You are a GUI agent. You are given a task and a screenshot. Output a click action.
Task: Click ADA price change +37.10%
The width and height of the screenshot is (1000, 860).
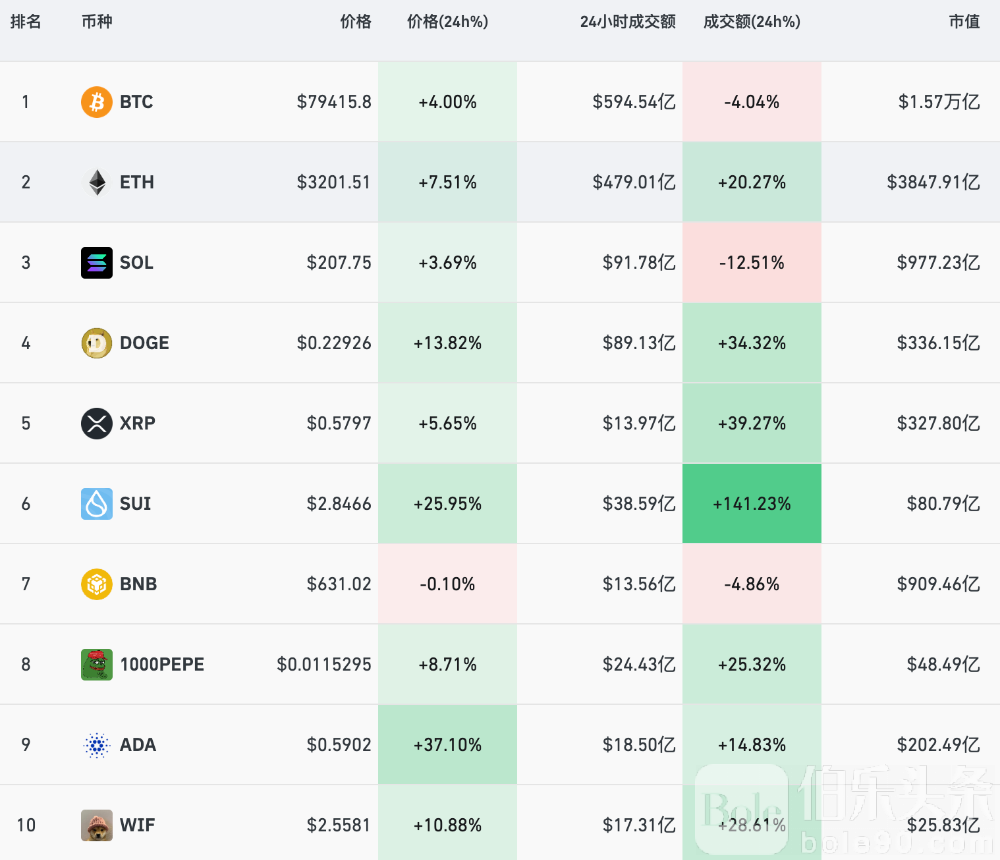coord(448,745)
